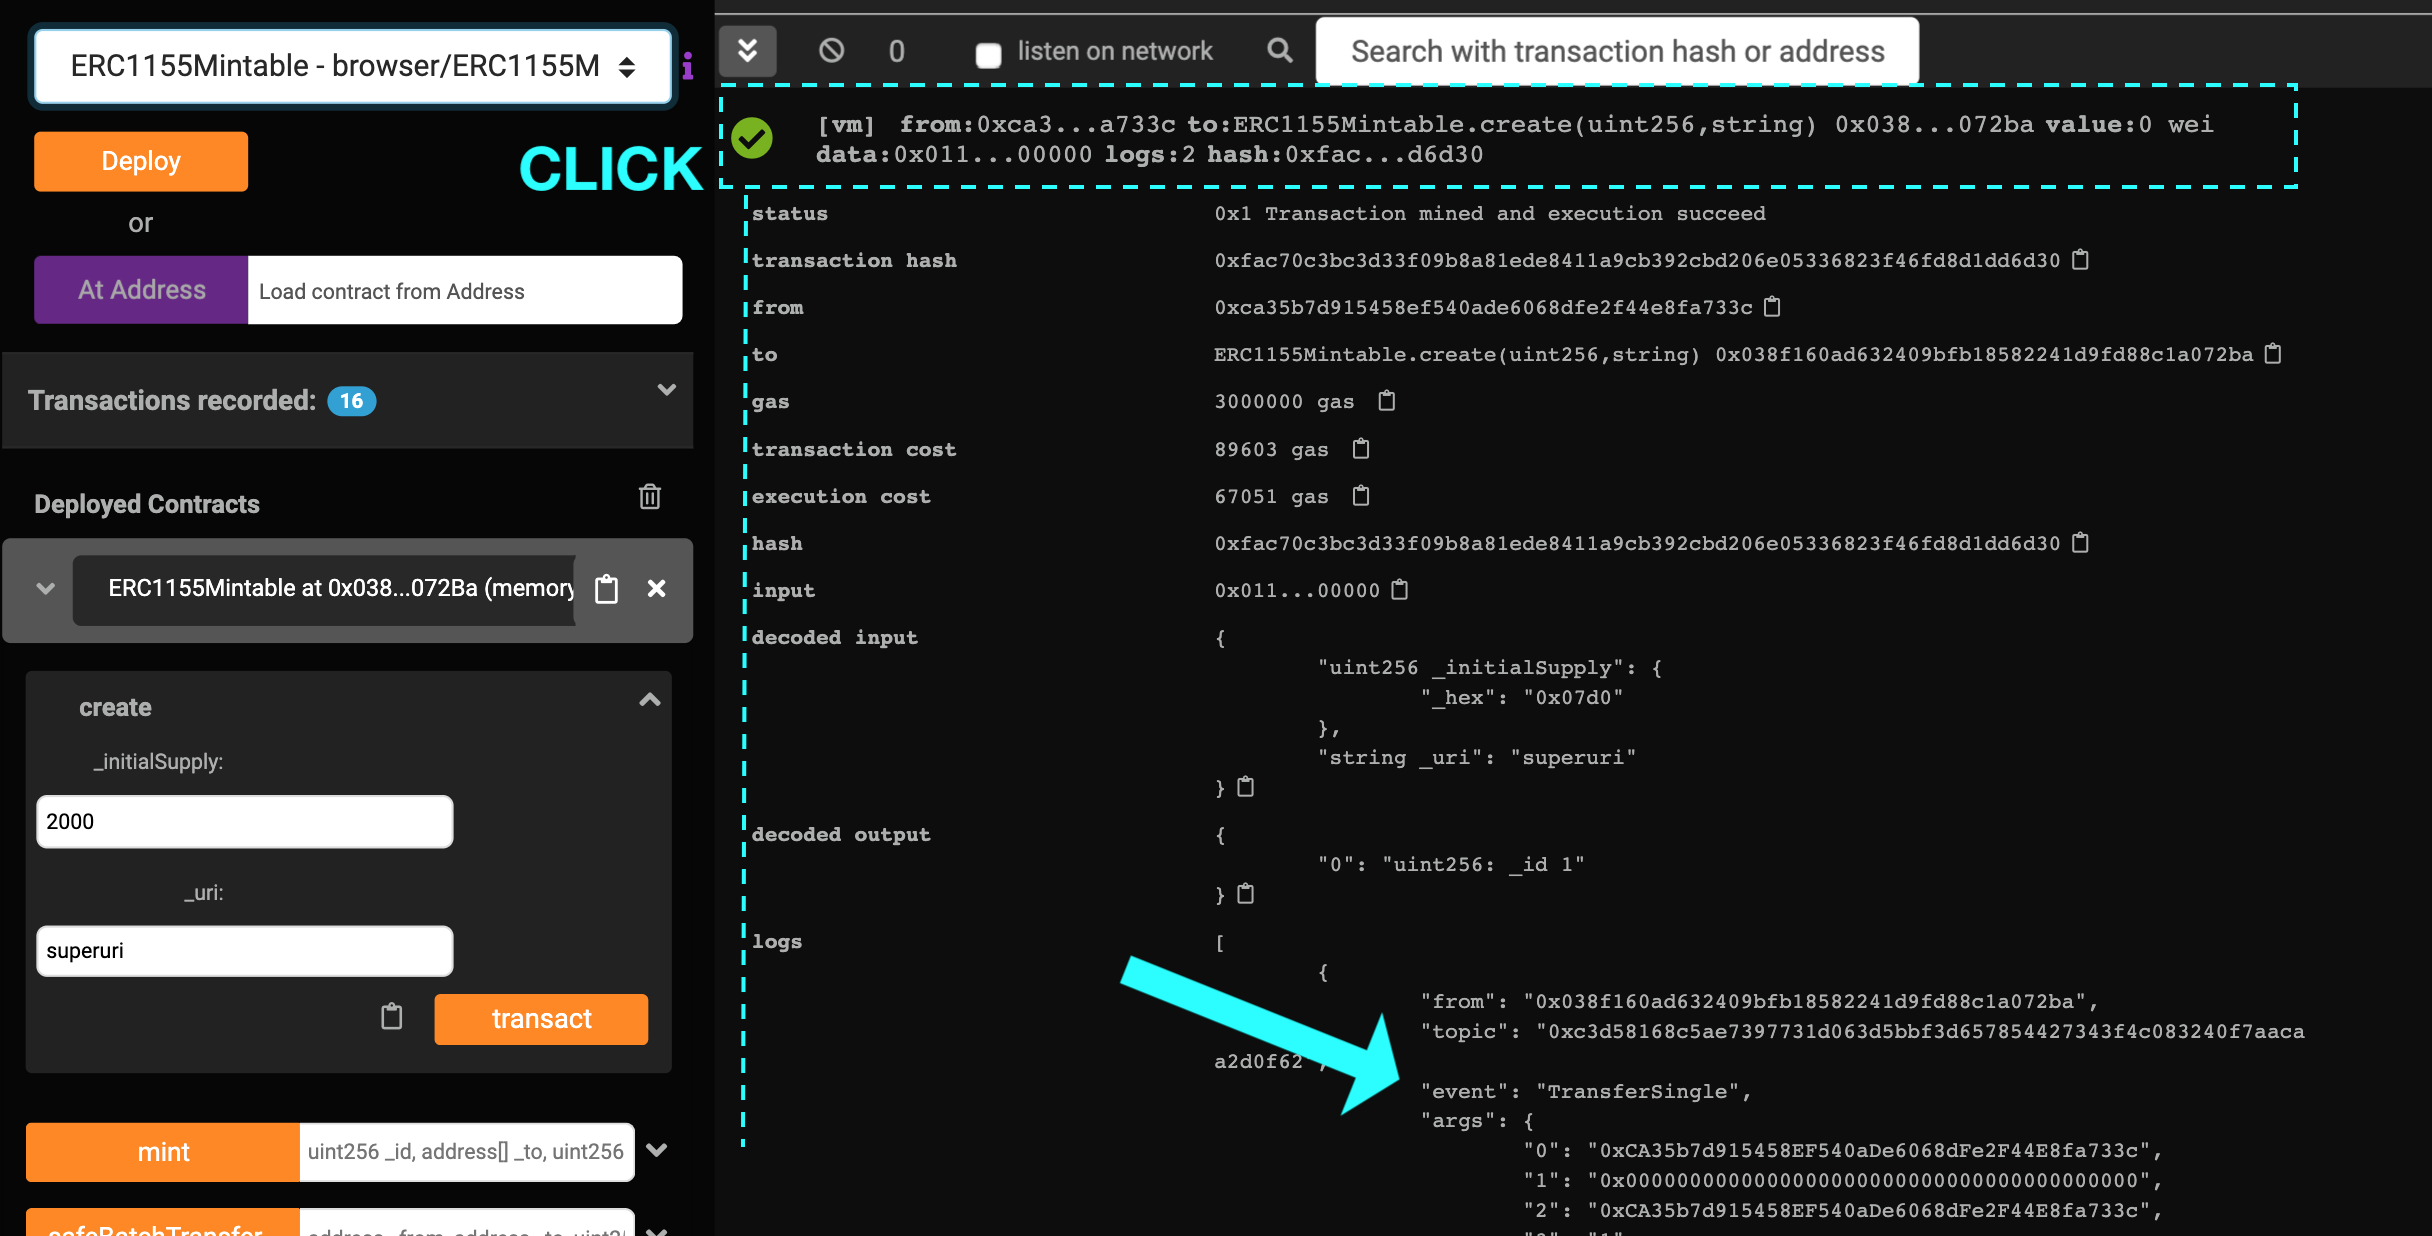The height and width of the screenshot is (1236, 2432).
Task: Focus the transaction hash search field
Action: [1617, 51]
